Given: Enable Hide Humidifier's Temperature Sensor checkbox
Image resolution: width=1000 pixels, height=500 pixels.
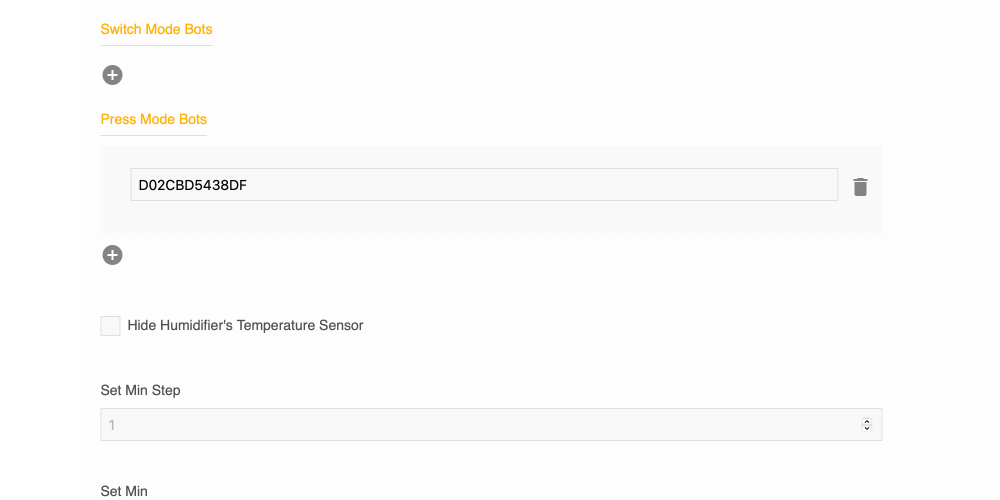Looking at the screenshot, I should [110, 326].
